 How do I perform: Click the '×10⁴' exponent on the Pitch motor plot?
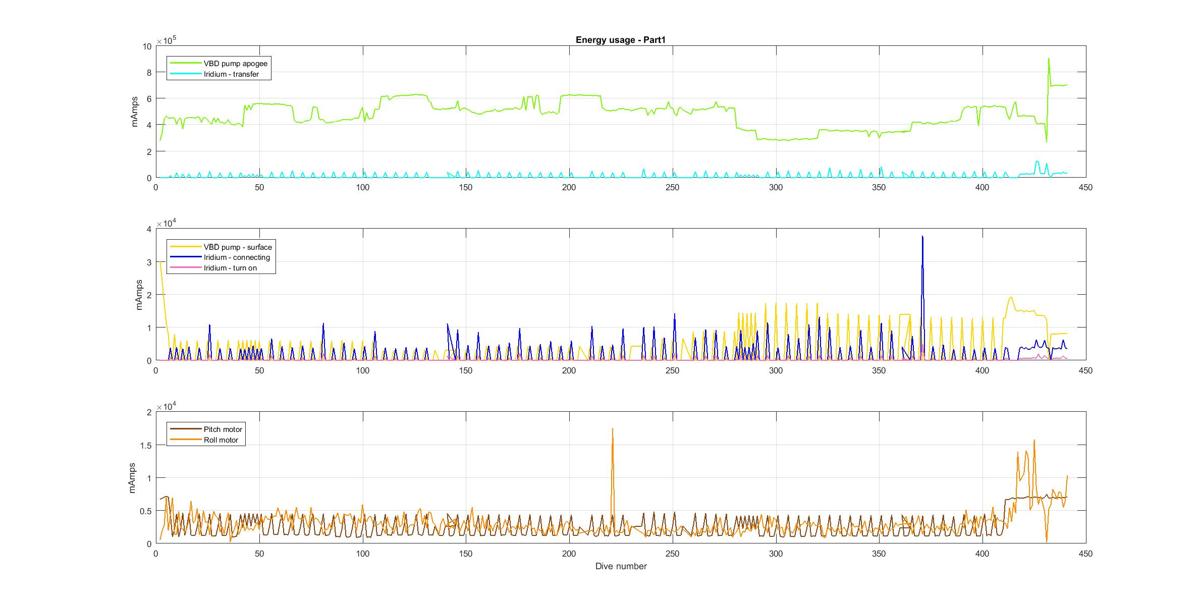coord(166,405)
